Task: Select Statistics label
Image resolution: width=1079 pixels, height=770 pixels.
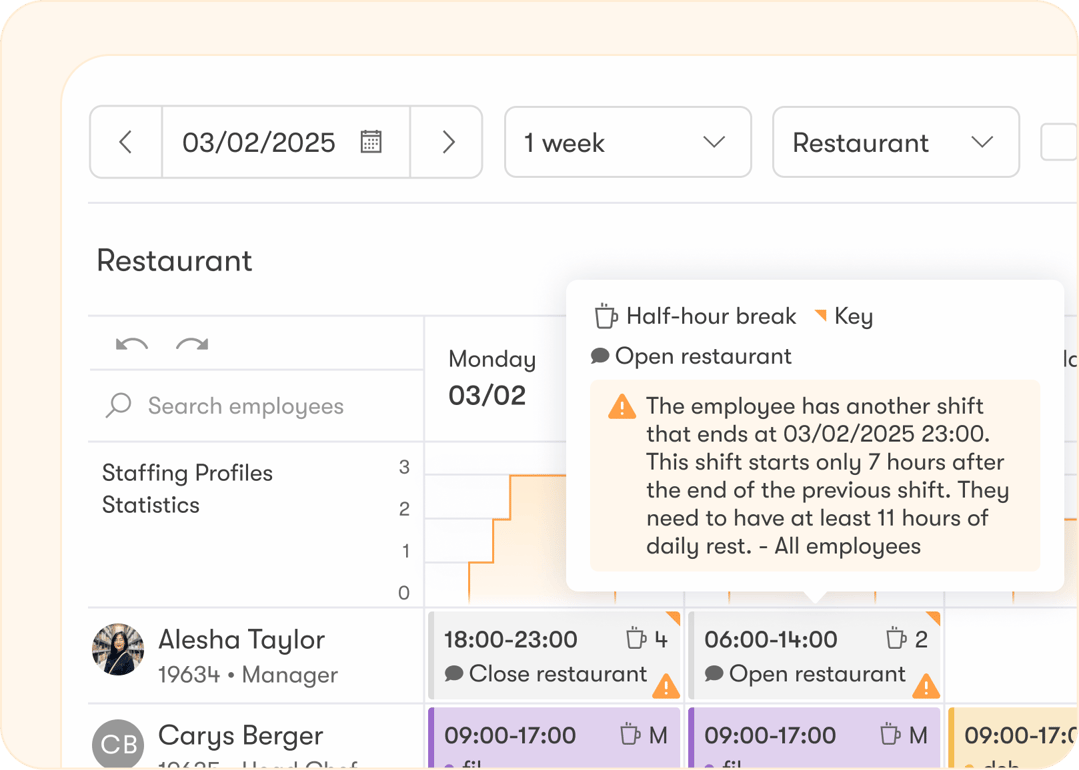Action: (151, 505)
